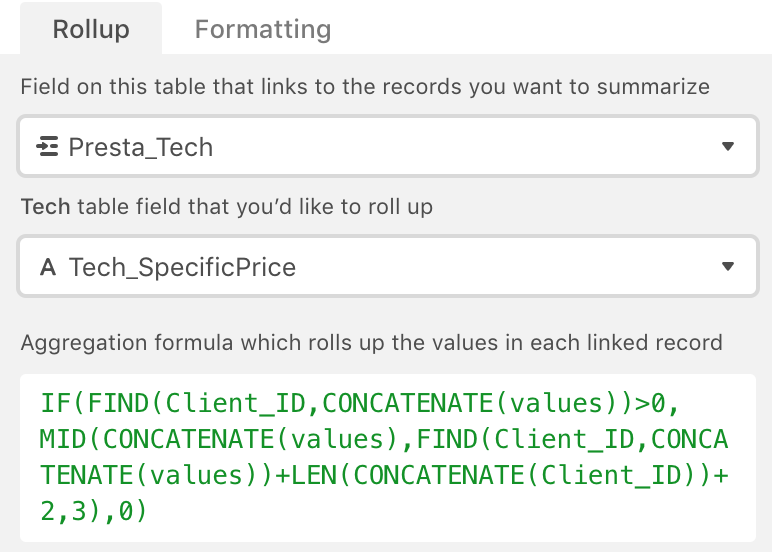Screen dimensions: 772x552
Task: Click the text-type 'A' icon beside Tech_SpecificPrice
Action: pyautogui.click(x=48, y=267)
